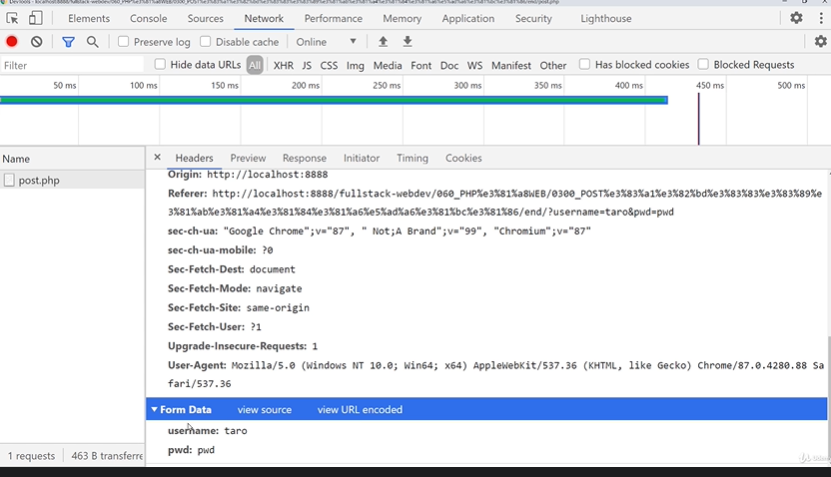This screenshot has width=831, height=477.
Task: Filter requests by Img type
Action: [355, 65]
